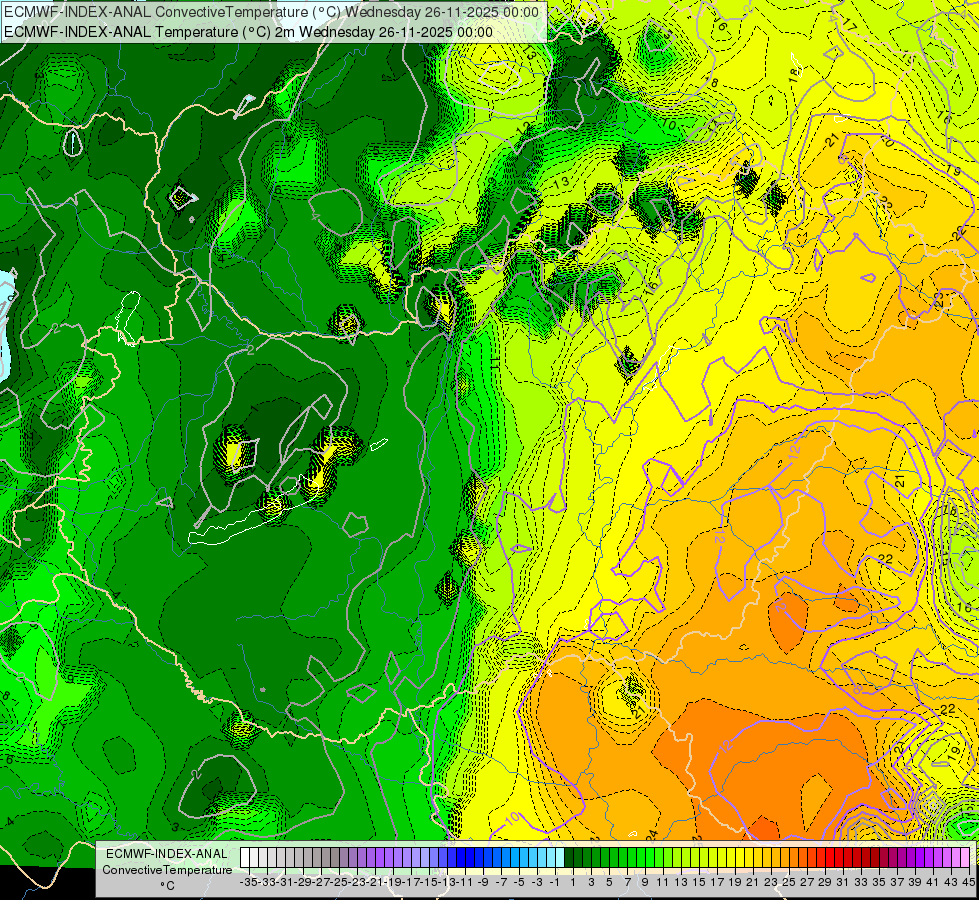979x900 pixels.
Task: Click the legend tick label 13
Action: tap(681, 883)
